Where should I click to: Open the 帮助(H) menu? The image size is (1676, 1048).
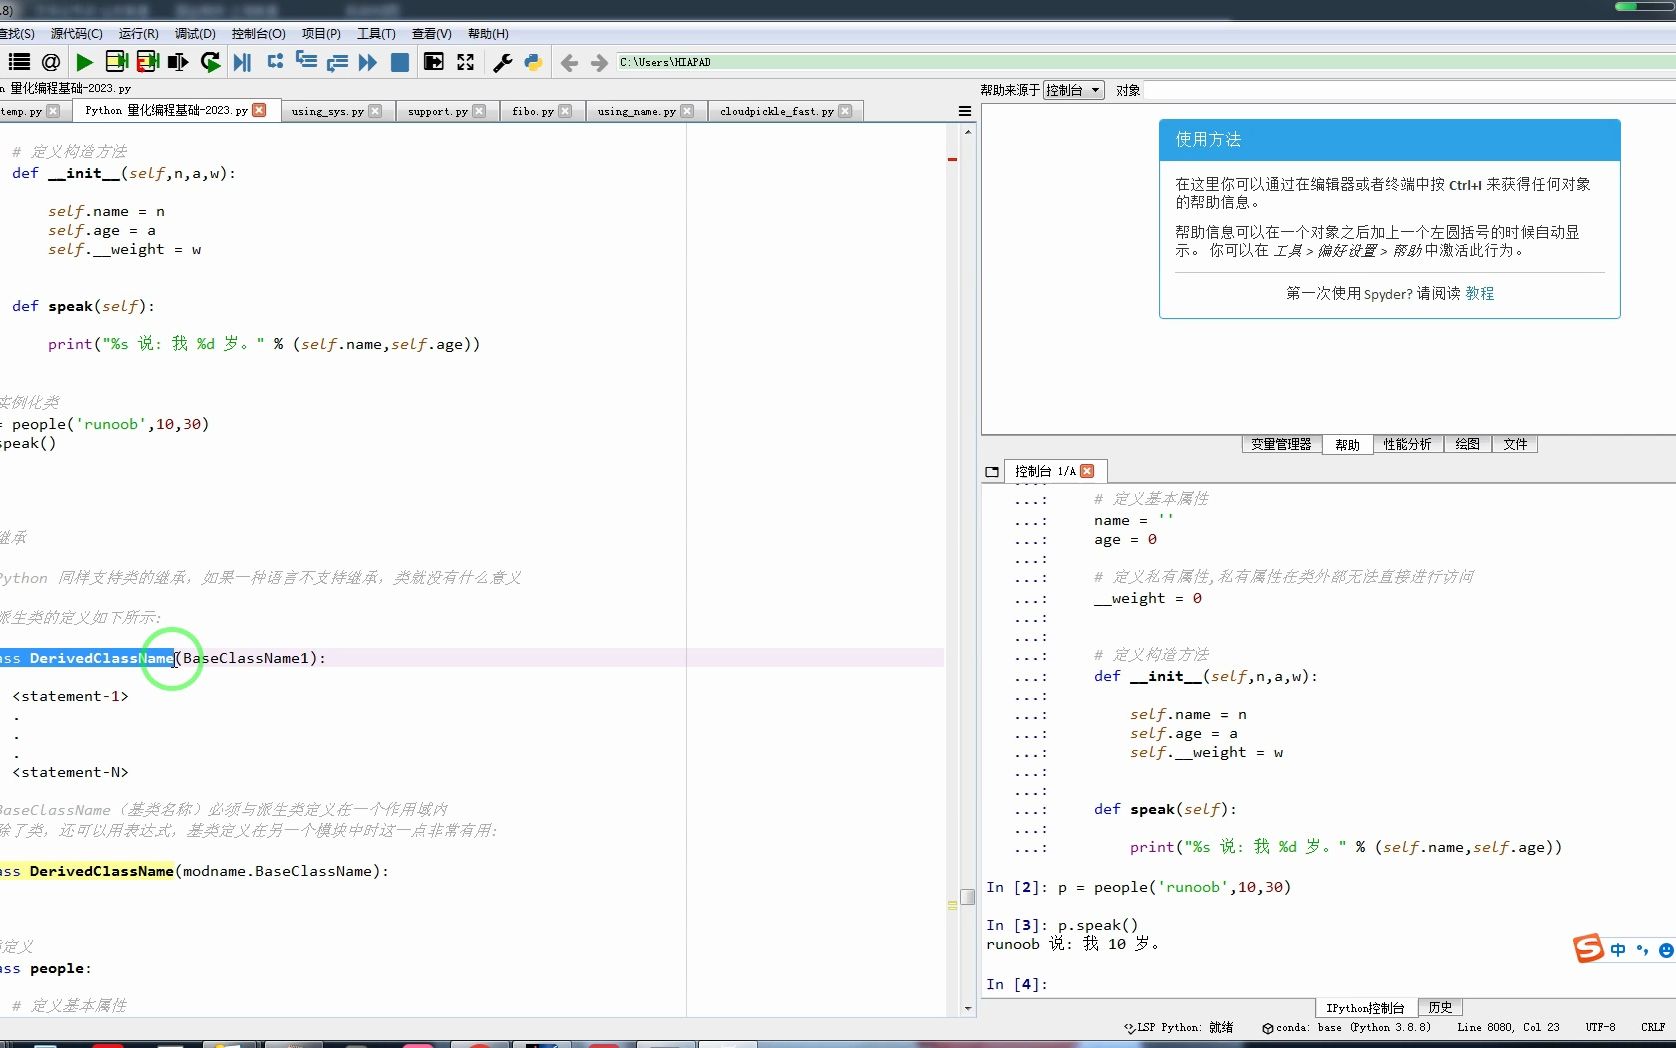click(x=488, y=33)
